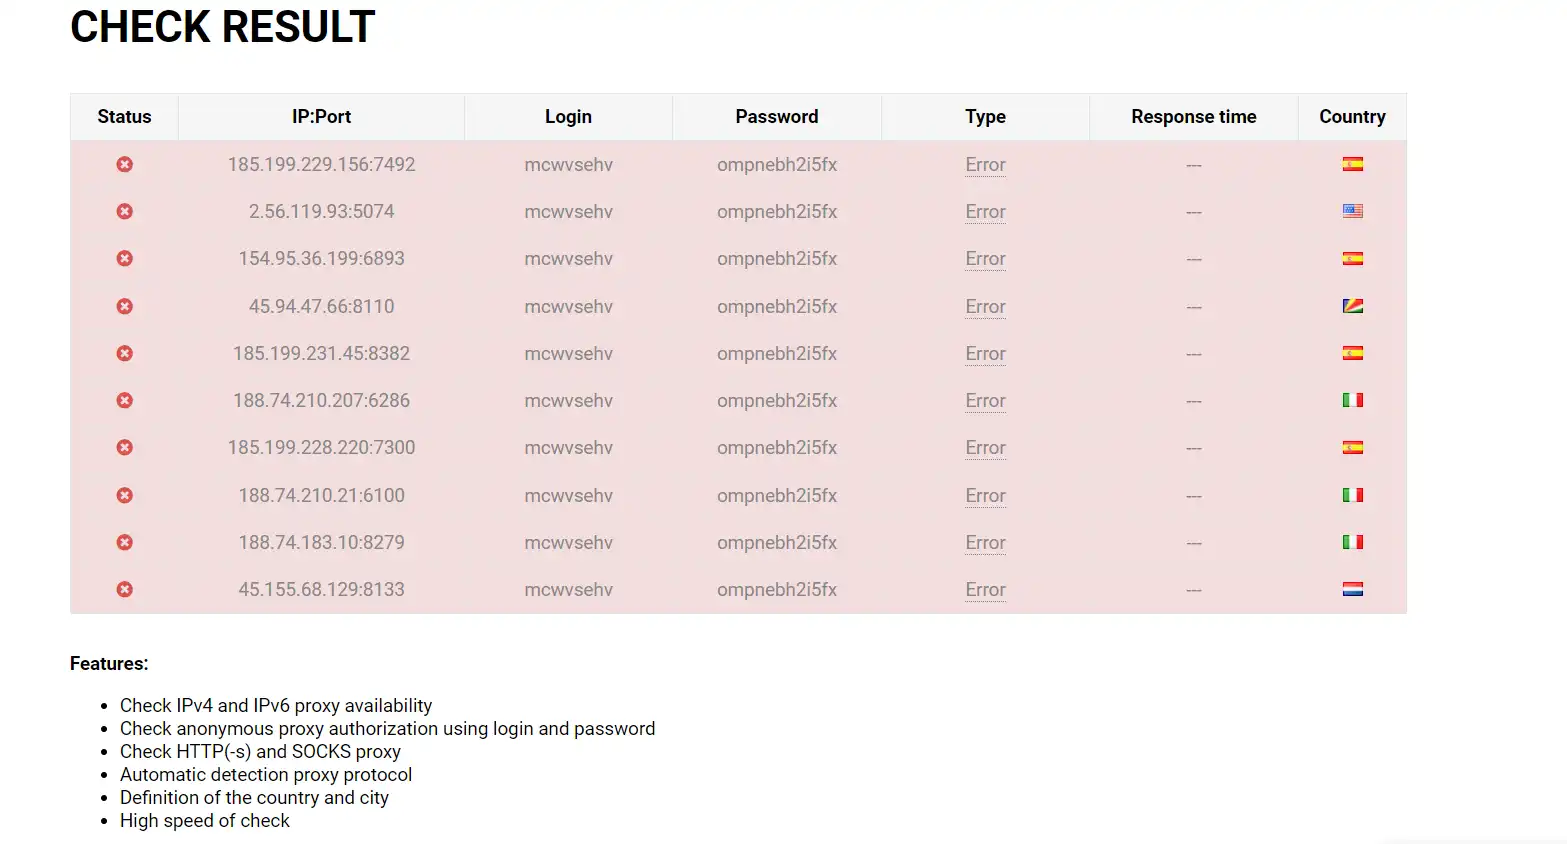Image resolution: width=1567 pixels, height=844 pixels.
Task: Click the Error link for 45.94.47.66:8110
Action: [985, 307]
